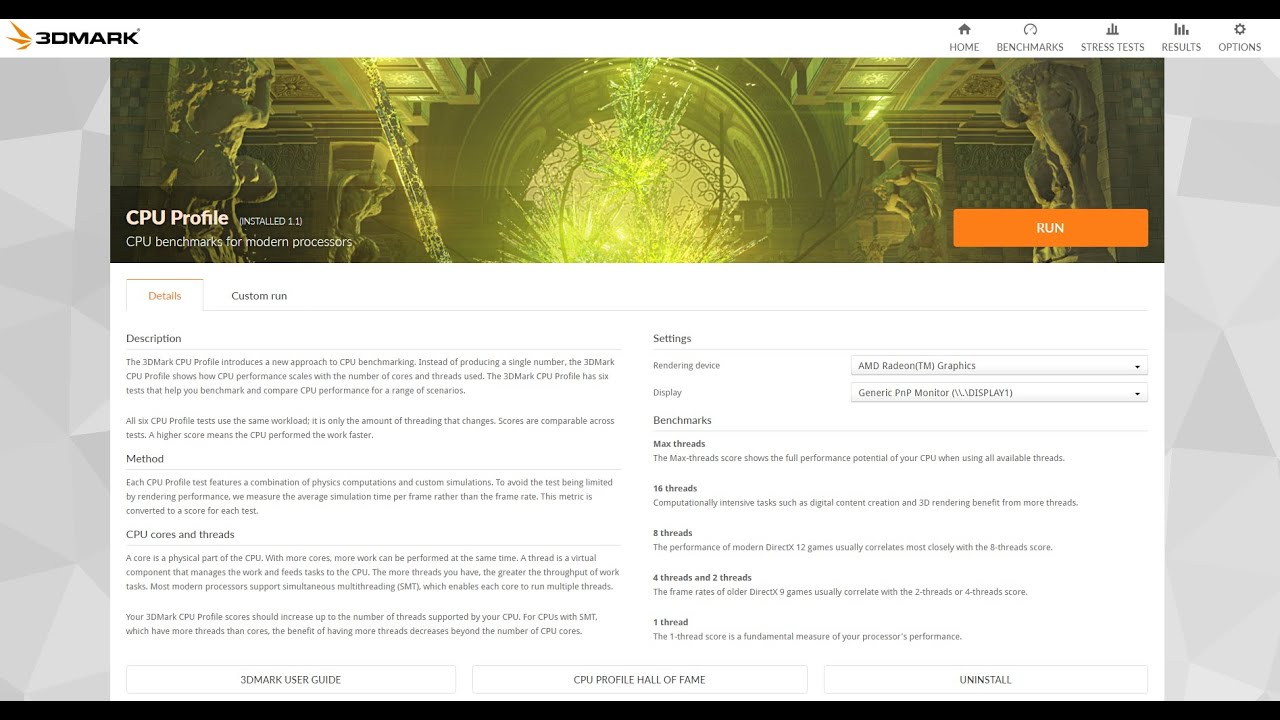Click the 3DMark logo
This screenshot has width=1280, height=720.
click(x=73, y=38)
